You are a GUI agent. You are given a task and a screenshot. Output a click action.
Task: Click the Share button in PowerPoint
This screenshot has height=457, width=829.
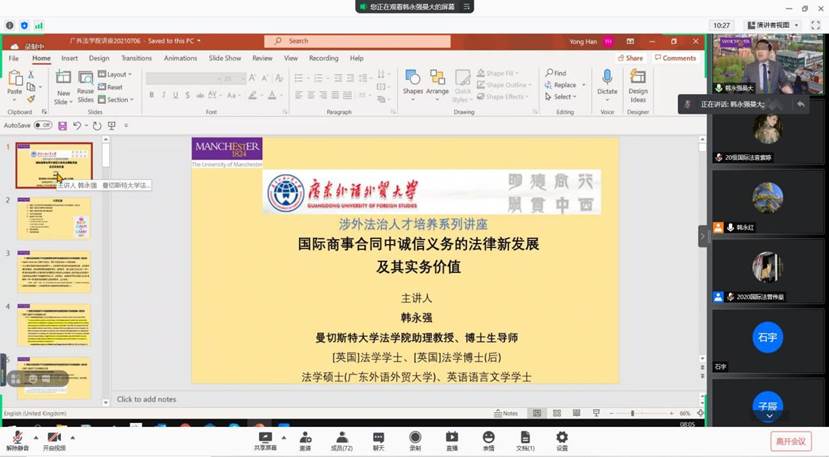coord(632,58)
